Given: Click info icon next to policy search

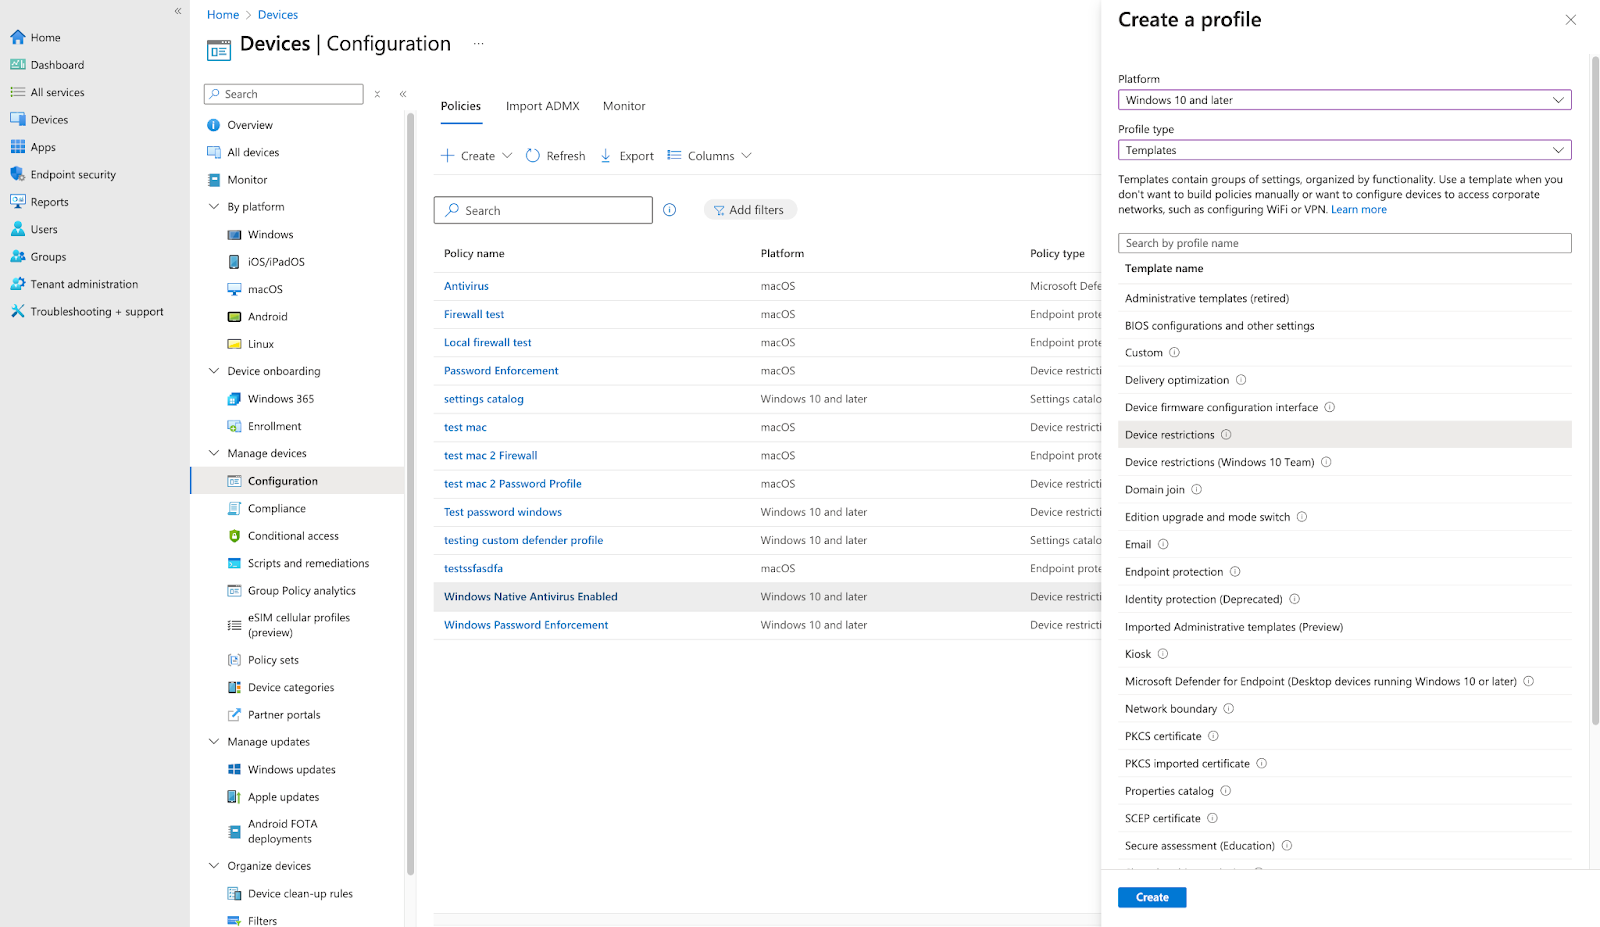Looking at the screenshot, I should (670, 210).
